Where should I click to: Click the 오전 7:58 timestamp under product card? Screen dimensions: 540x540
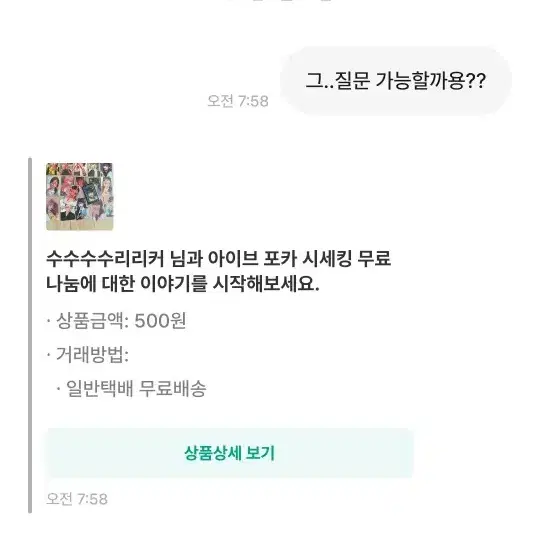(x=77, y=499)
